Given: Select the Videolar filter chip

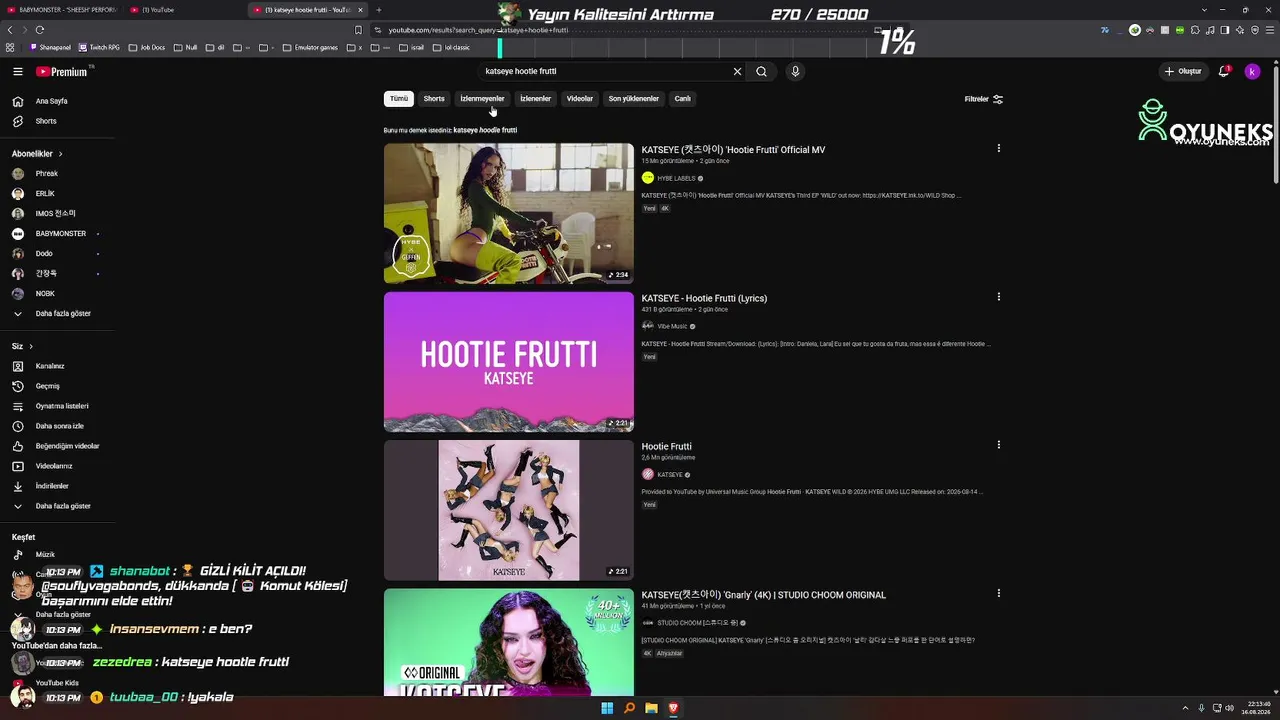Looking at the screenshot, I should pyautogui.click(x=580, y=99).
